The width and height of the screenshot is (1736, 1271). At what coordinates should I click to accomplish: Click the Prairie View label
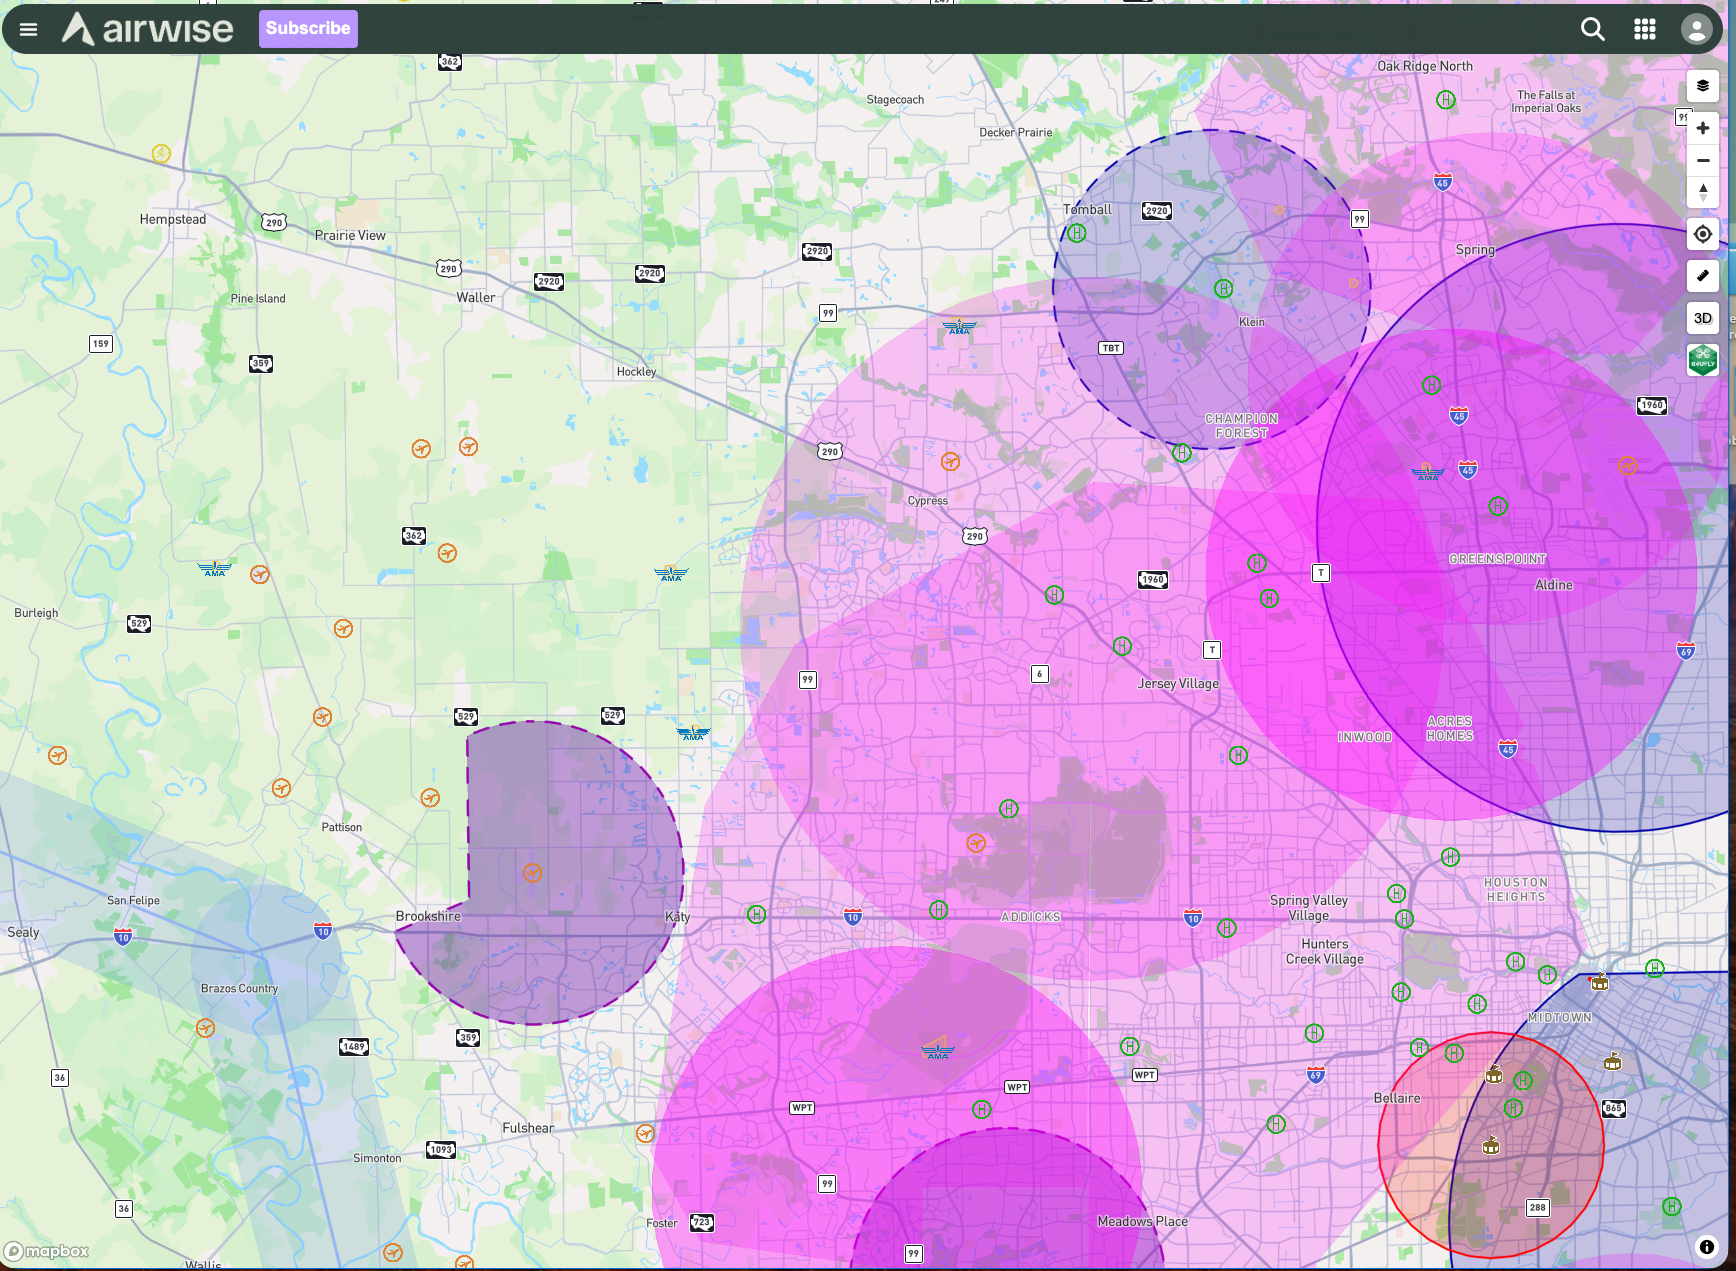click(x=350, y=236)
